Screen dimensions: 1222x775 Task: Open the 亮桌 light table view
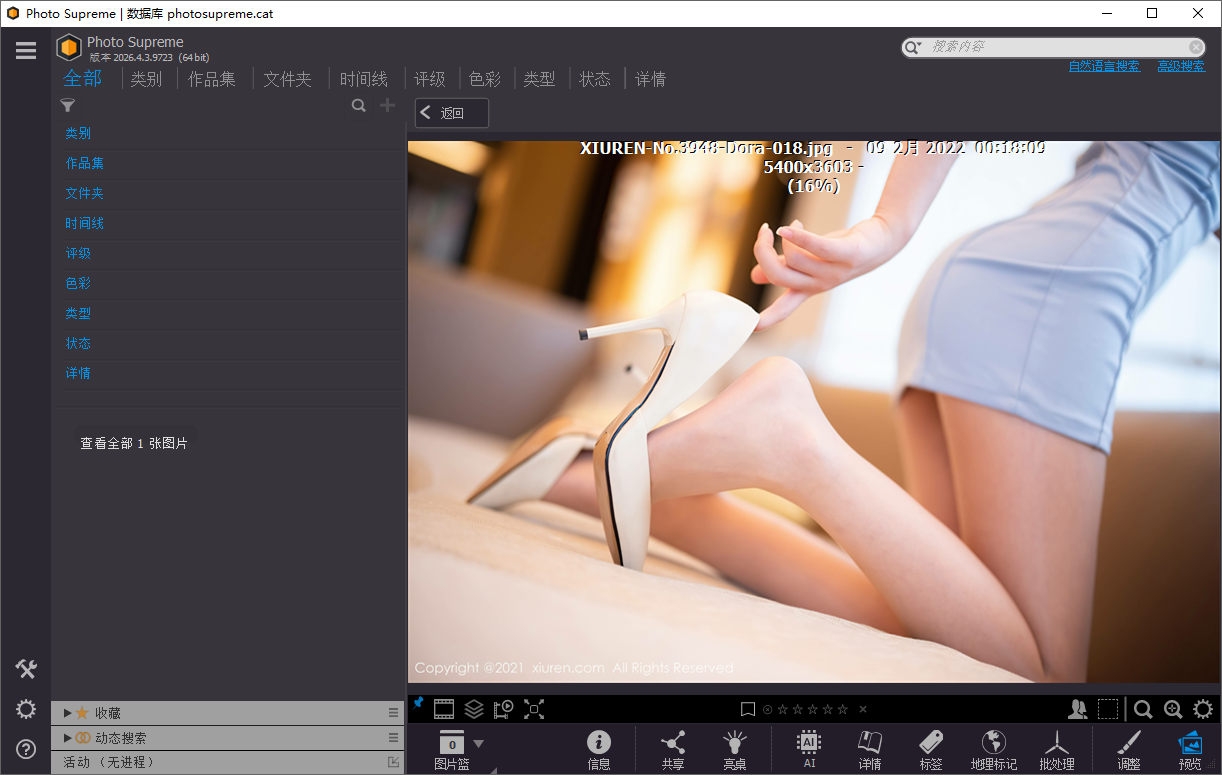[735, 750]
